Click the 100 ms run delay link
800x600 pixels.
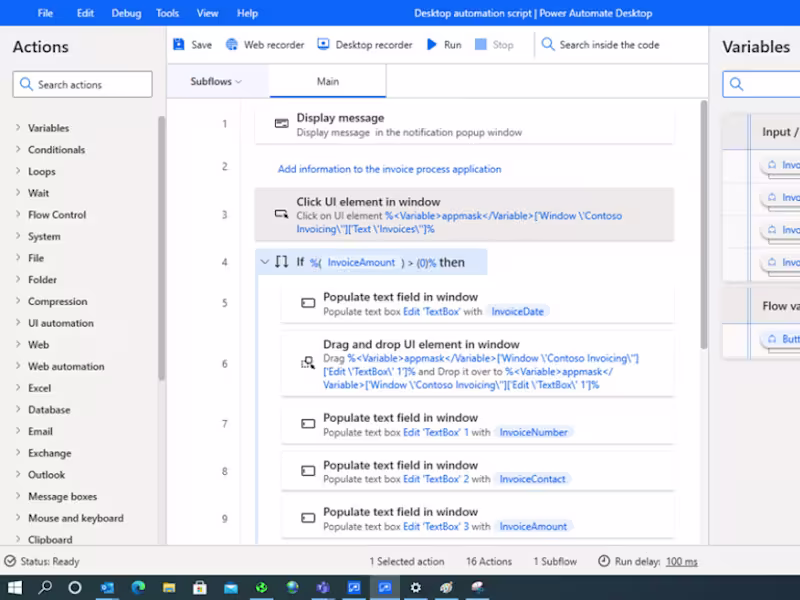pyautogui.click(x=681, y=561)
